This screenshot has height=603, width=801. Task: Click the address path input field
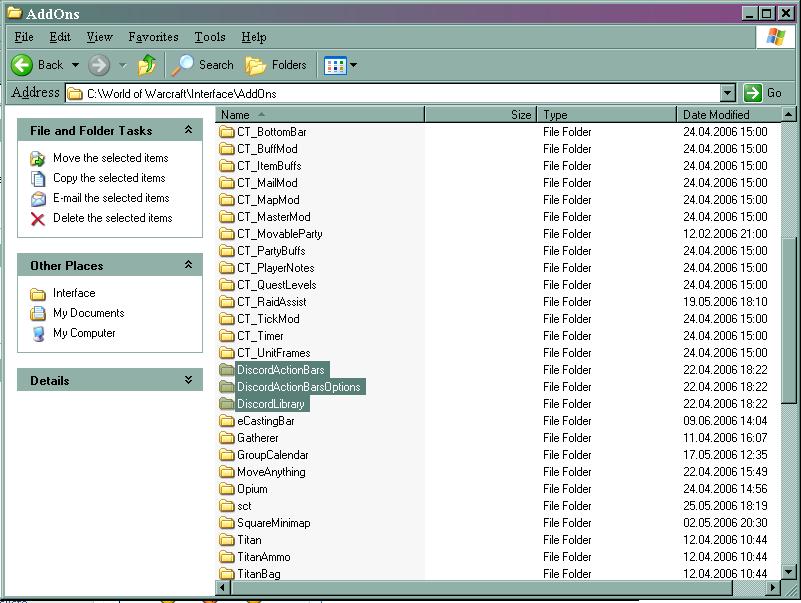[393, 94]
